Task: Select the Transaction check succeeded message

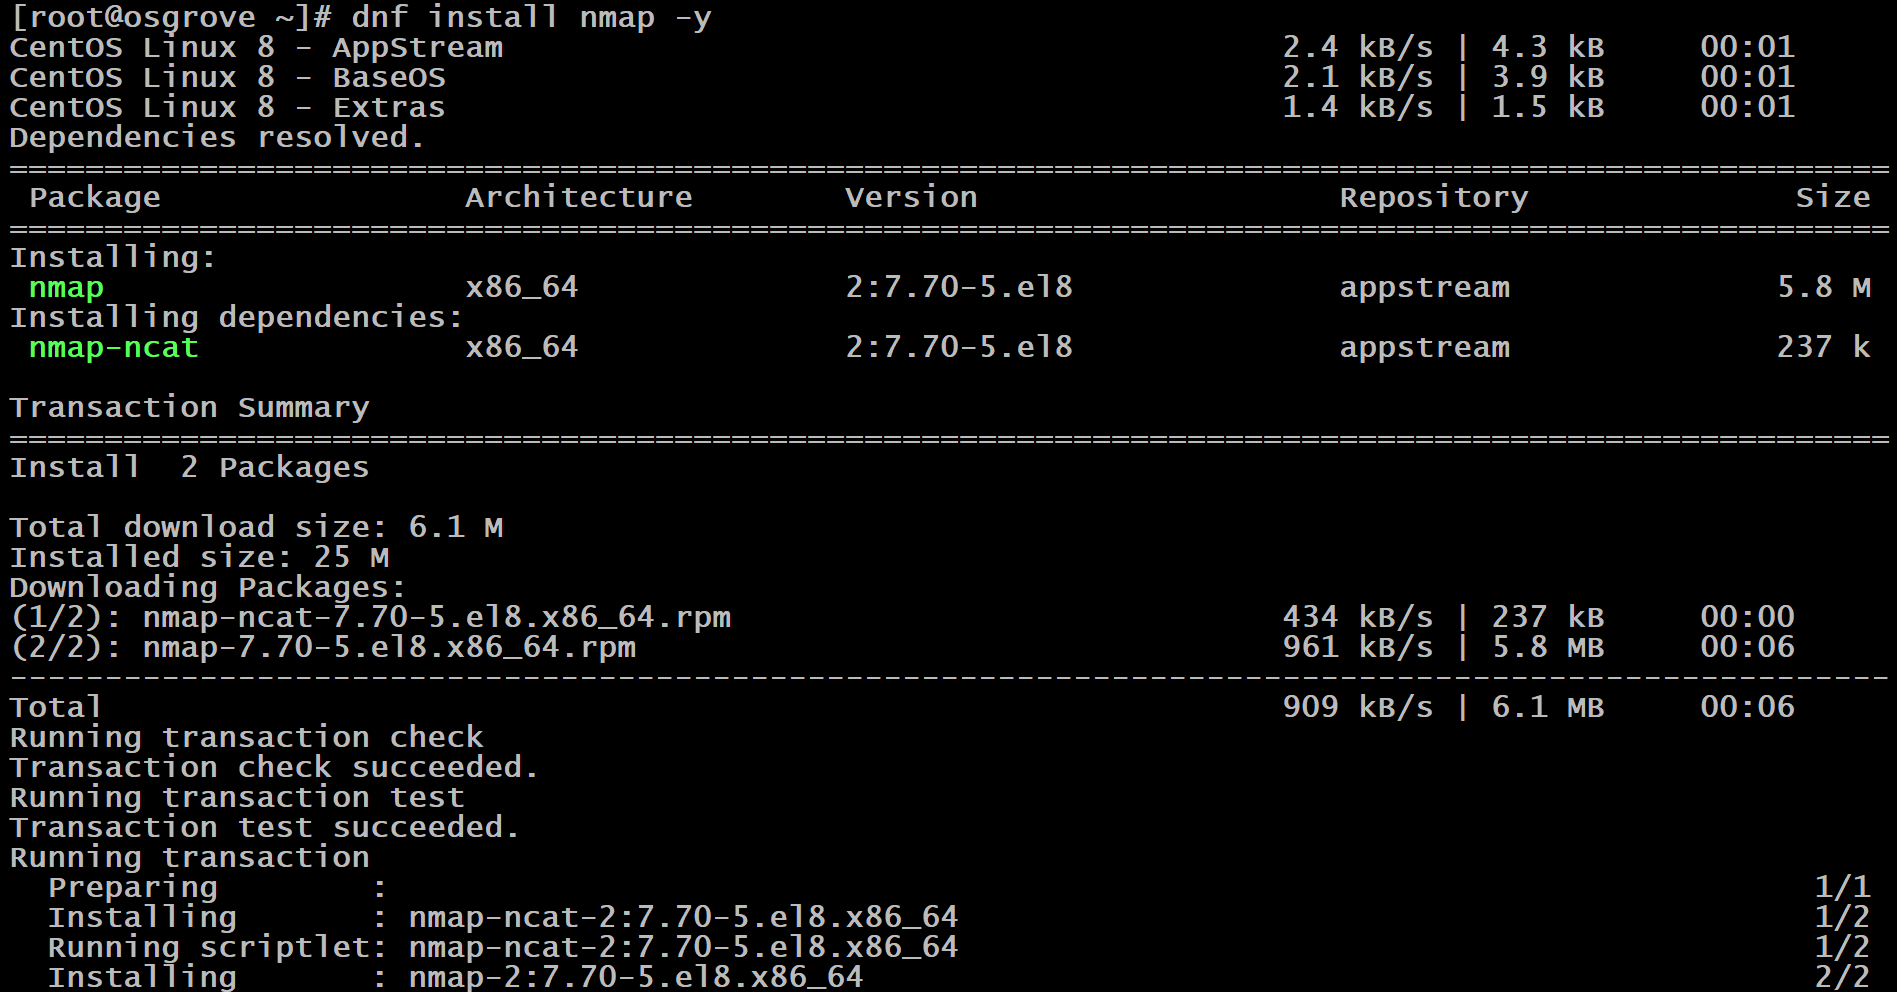Action: [273, 766]
